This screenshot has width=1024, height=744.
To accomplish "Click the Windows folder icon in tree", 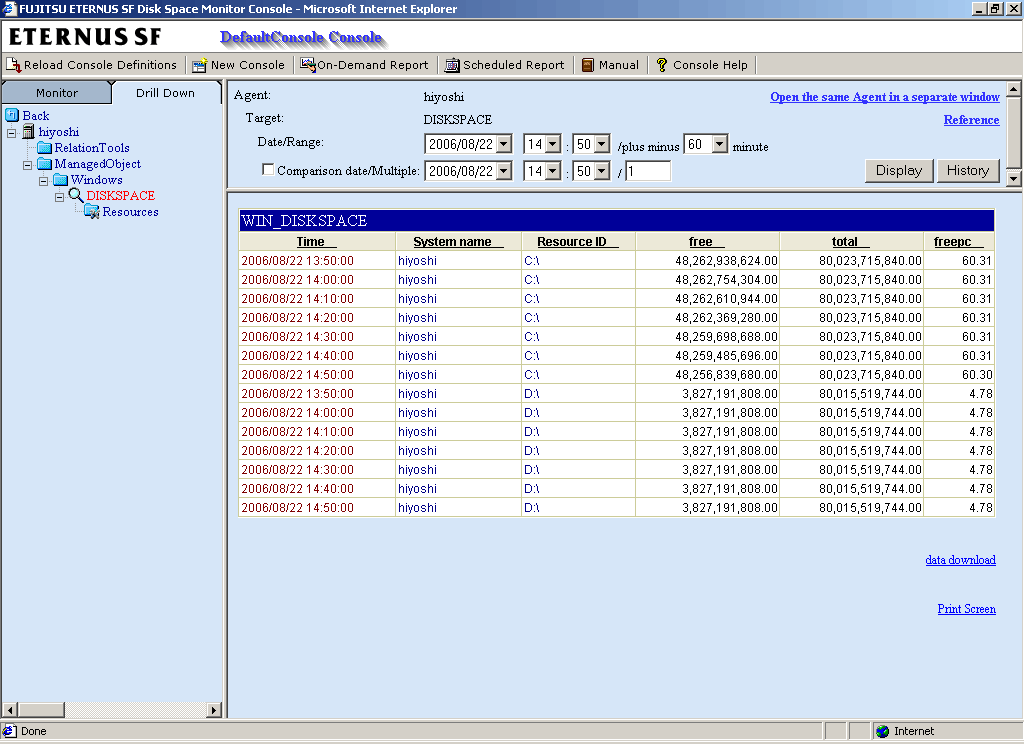I will point(61,180).
